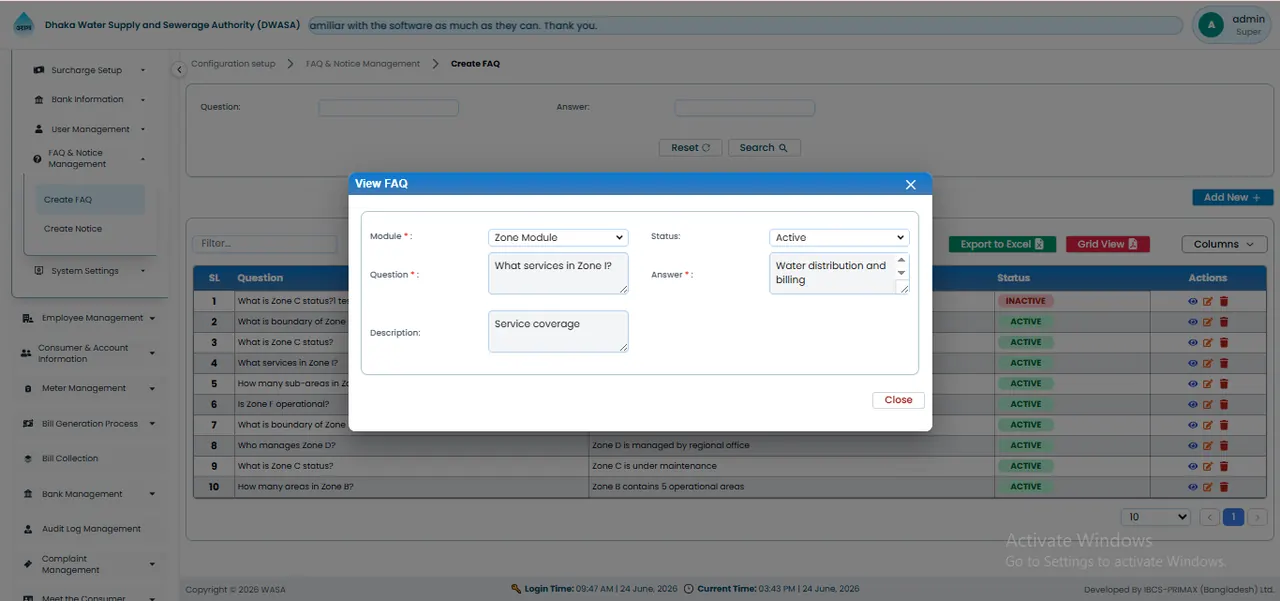Click the DWASA logo icon
This screenshot has height=601, width=1280.
pyautogui.click(x=22, y=25)
